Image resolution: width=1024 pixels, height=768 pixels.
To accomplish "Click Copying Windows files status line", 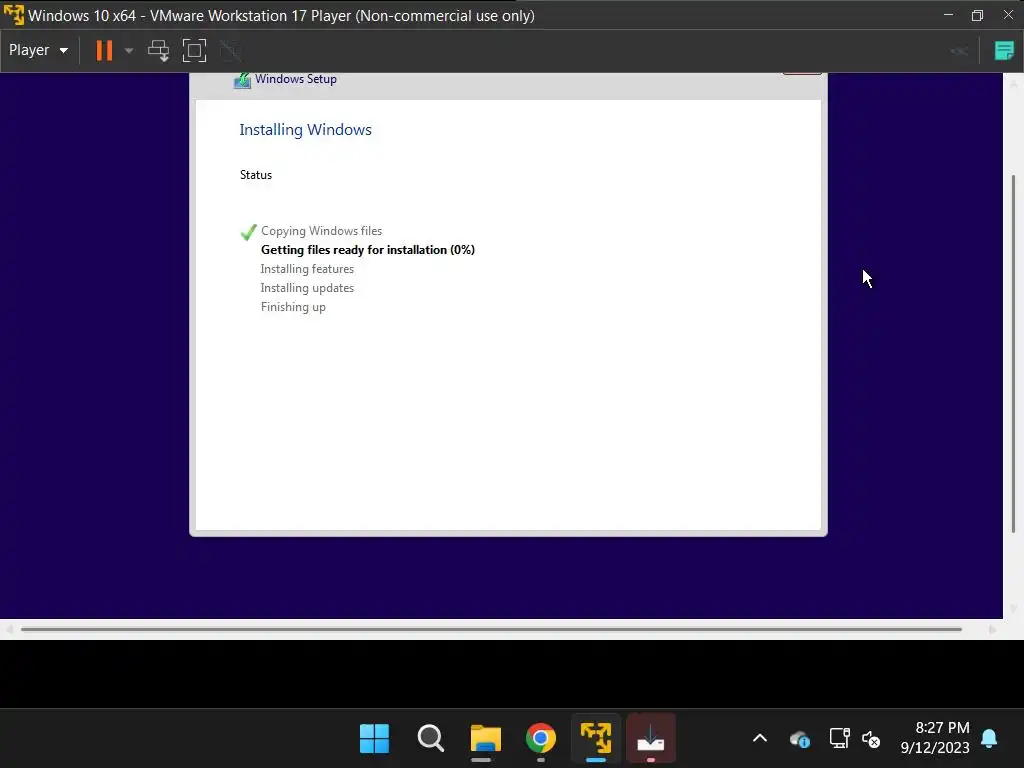I will pos(321,231).
